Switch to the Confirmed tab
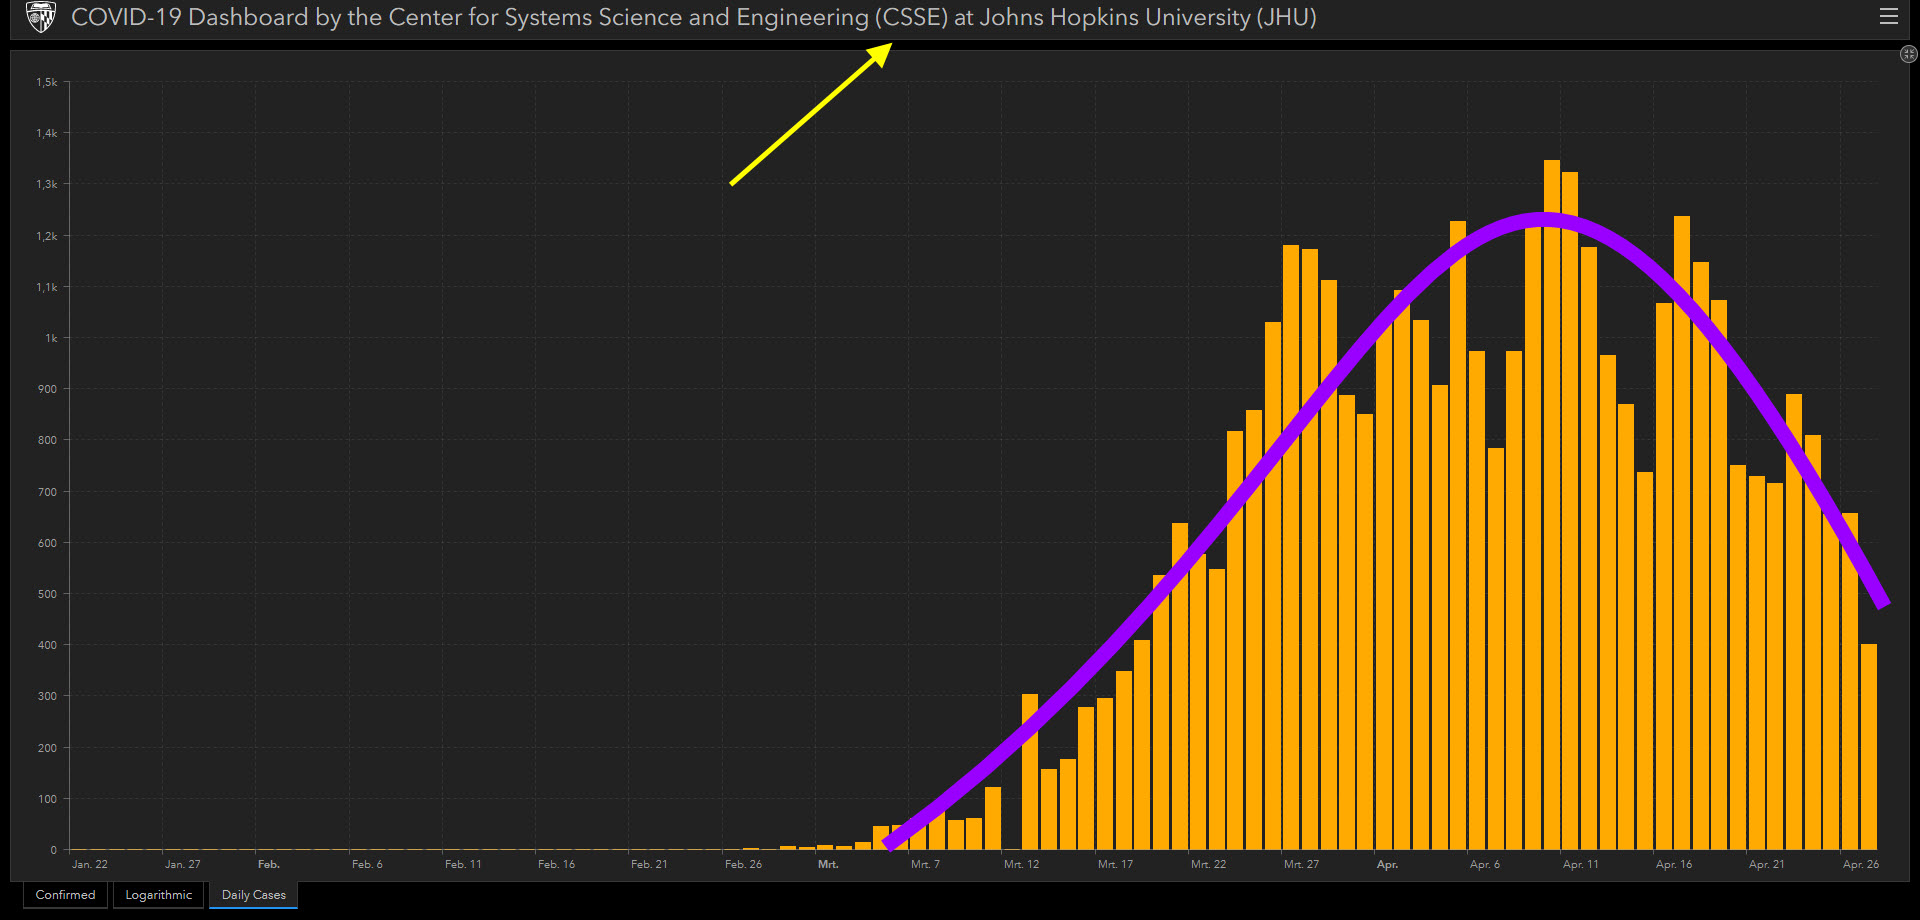This screenshot has width=1920, height=920. click(x=65, y=895)
